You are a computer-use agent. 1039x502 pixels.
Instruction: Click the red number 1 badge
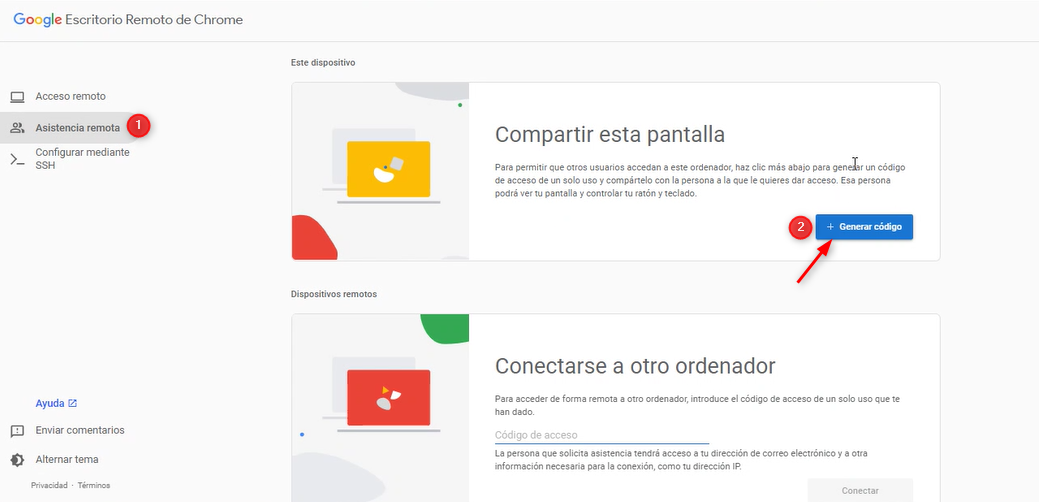(139, 126)
